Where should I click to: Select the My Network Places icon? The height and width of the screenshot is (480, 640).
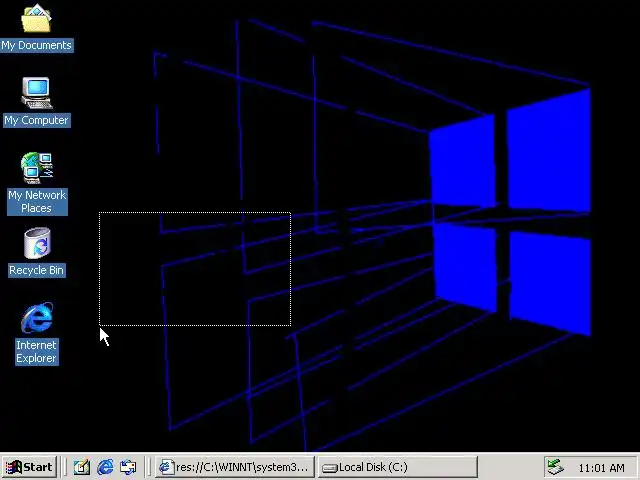[37, 168]
